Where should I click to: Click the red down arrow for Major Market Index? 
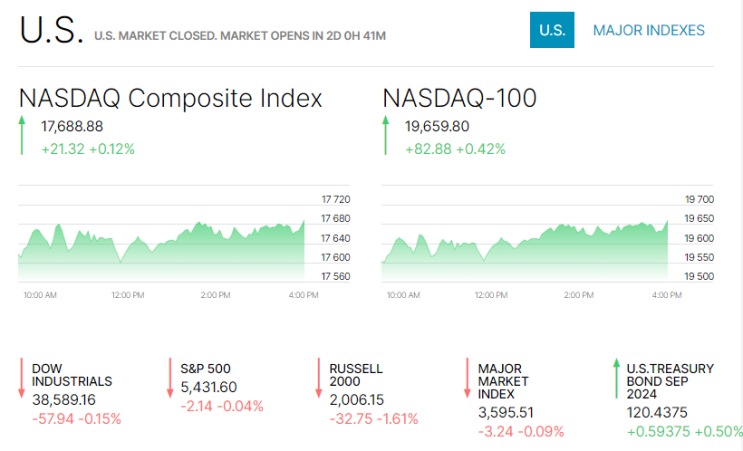point(467,378)
